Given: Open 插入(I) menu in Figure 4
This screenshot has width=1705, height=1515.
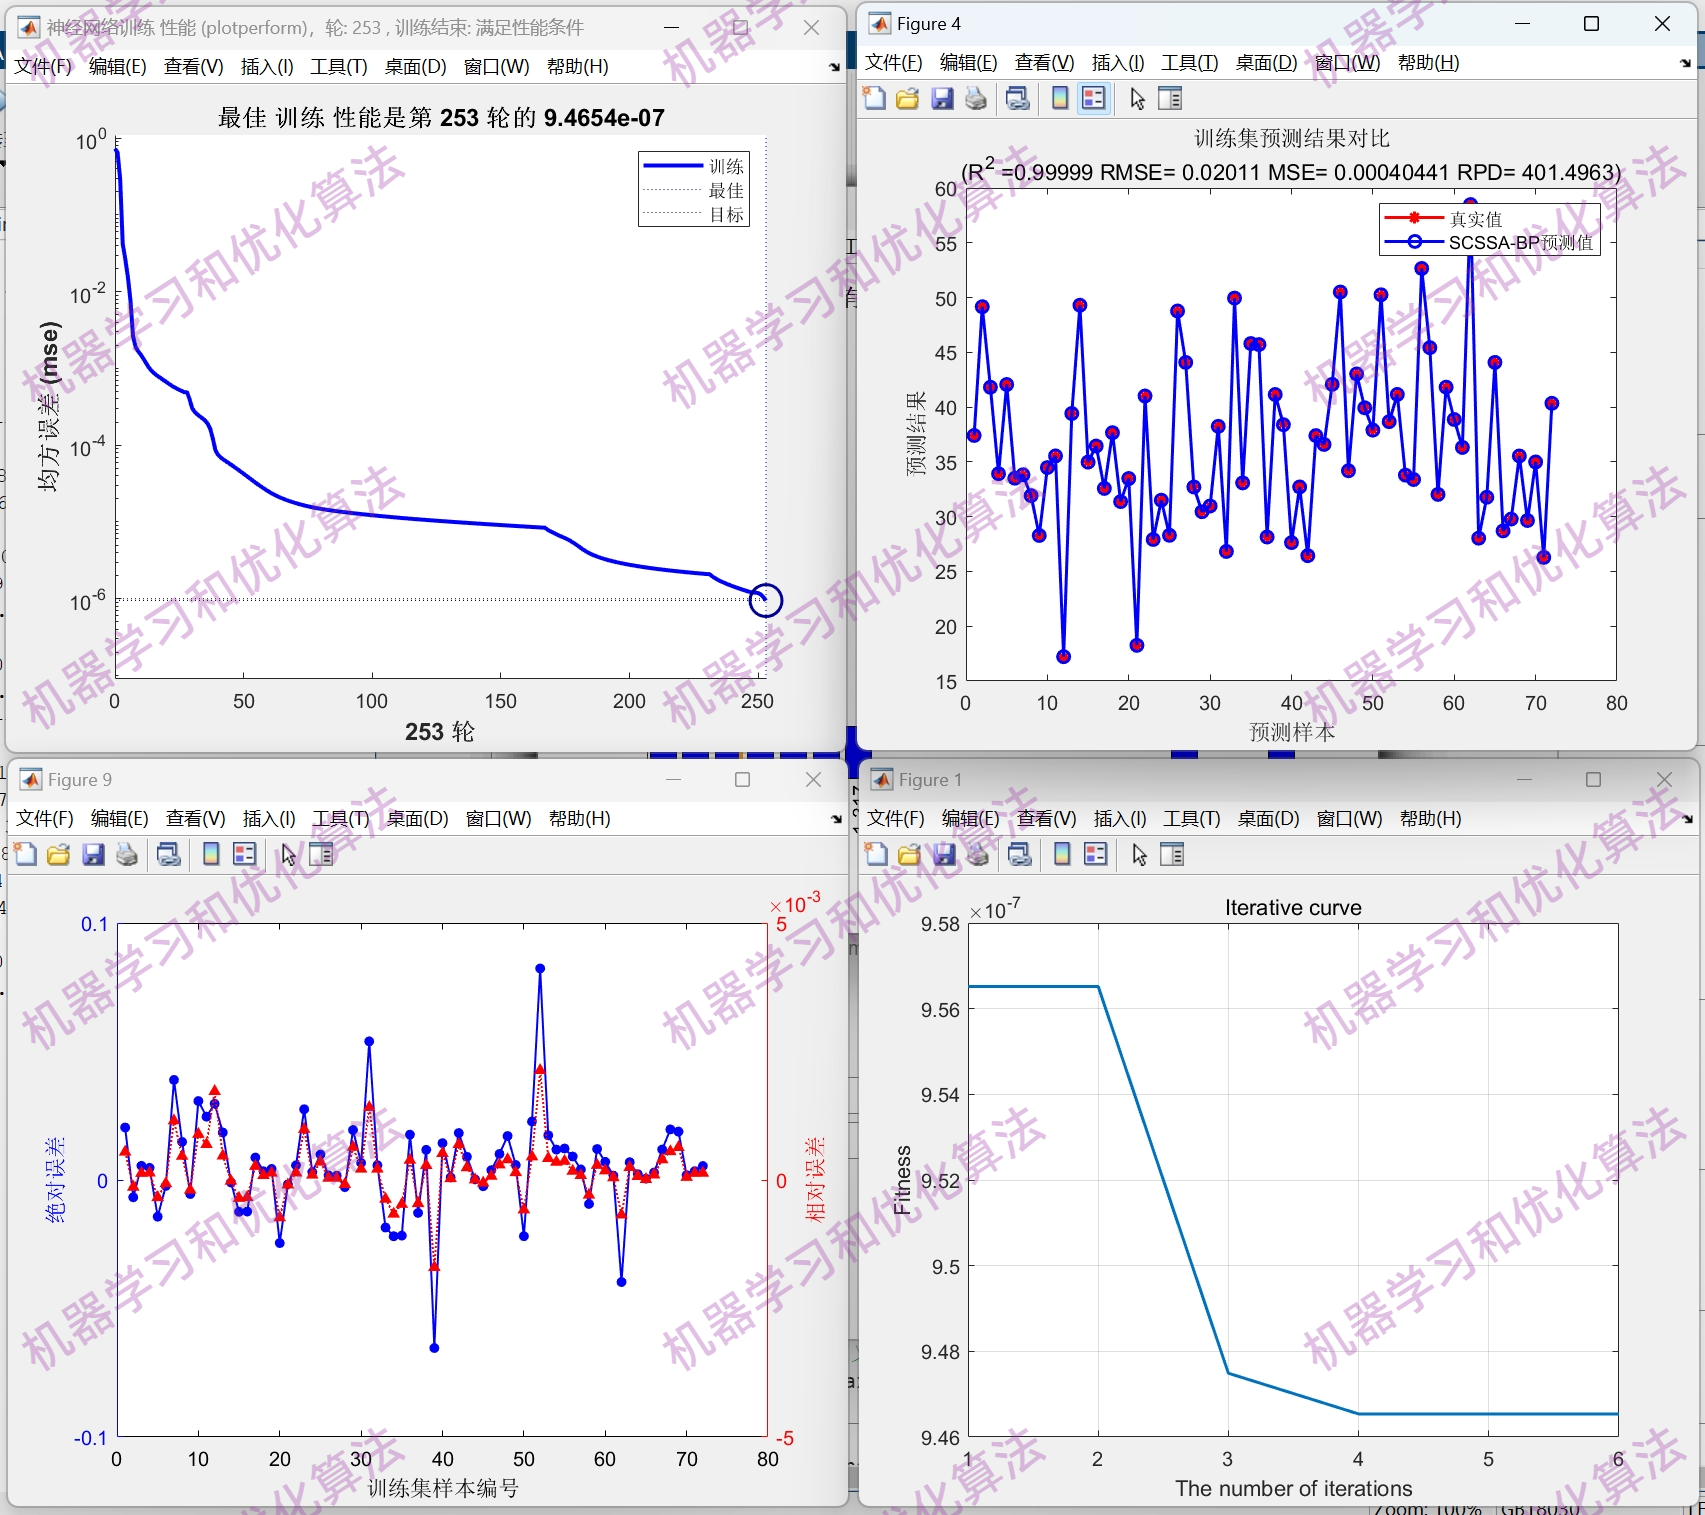Looking at the screenshot, I should 1118,63.
